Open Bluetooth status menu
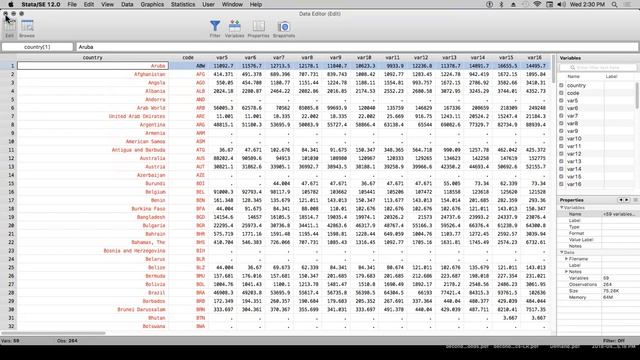The image size is (640, 360). (501, 4)
